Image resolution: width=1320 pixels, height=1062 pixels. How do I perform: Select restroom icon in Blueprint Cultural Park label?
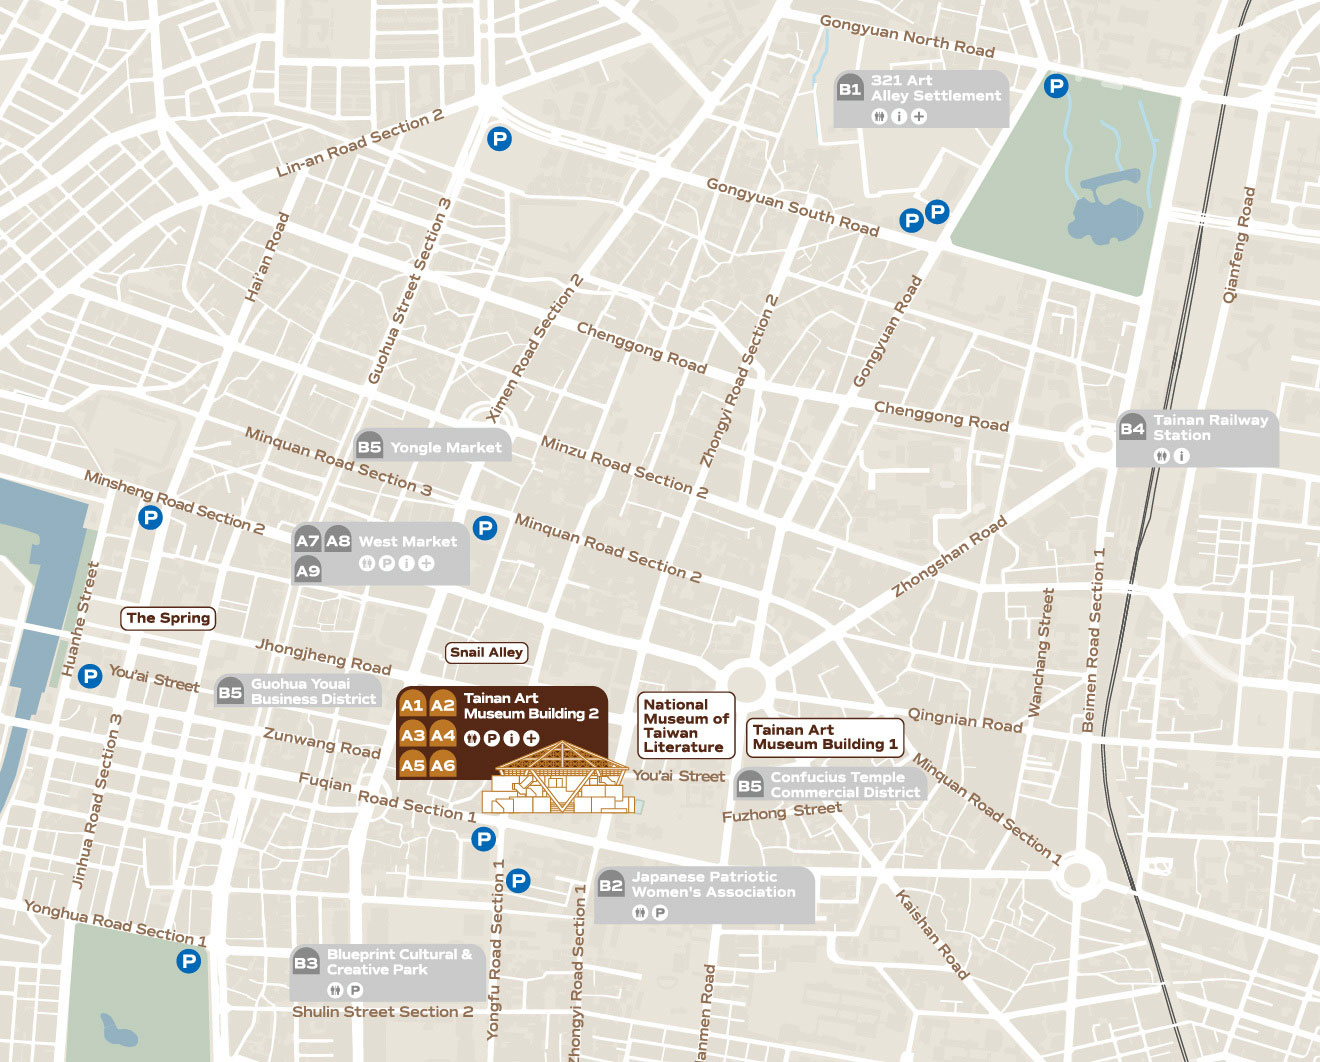(335, 990)
